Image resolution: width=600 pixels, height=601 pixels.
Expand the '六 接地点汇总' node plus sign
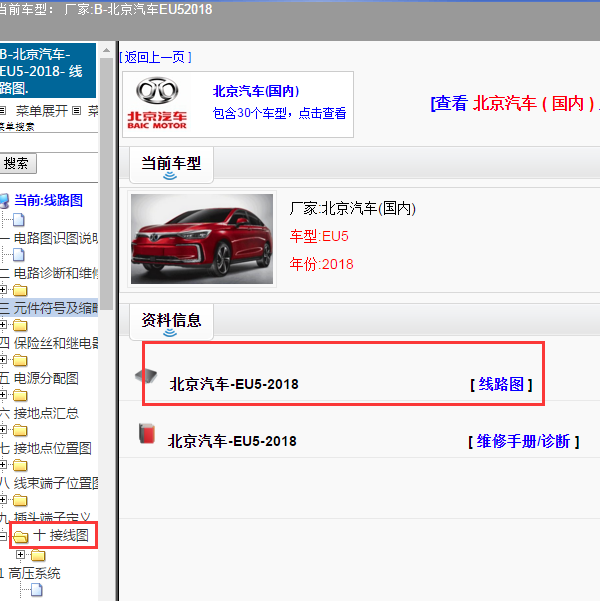click(3, 394)
